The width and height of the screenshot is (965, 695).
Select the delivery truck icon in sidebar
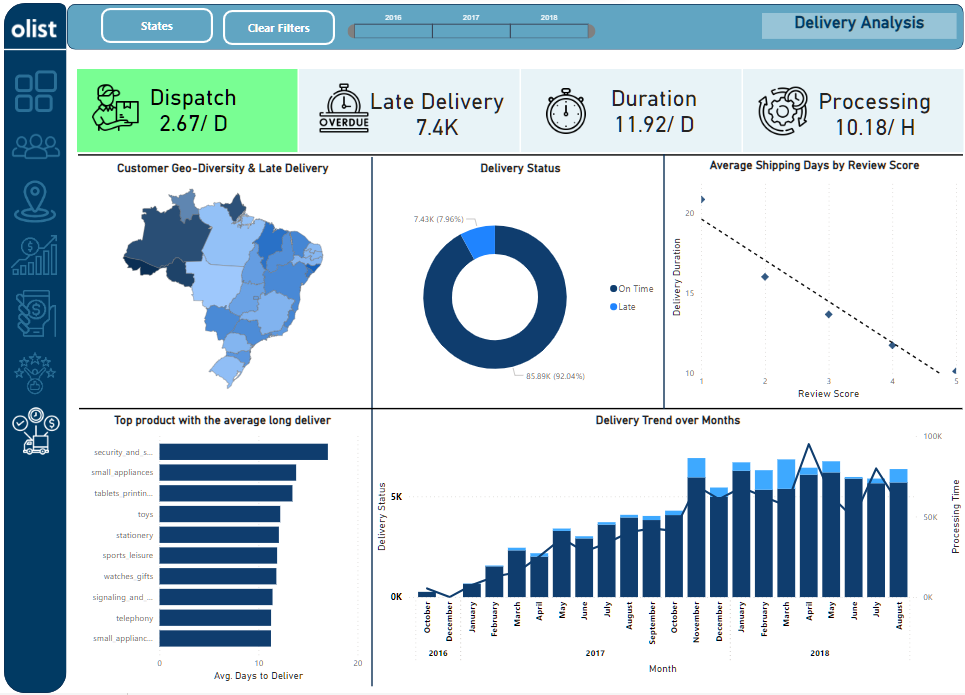pos(34,432)
